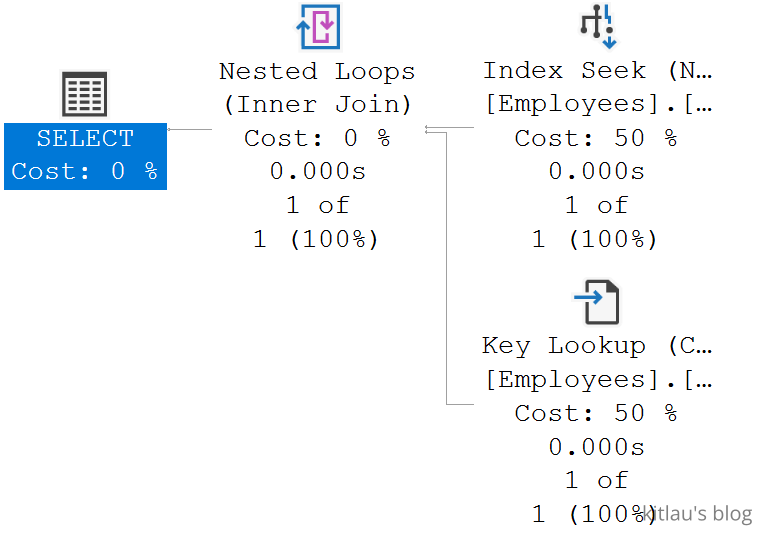Click the [Employees] object under Key Lookup

(597, 380)
